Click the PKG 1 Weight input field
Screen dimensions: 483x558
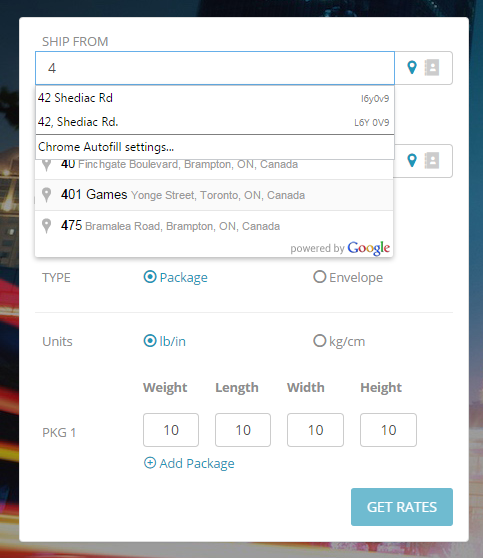[171, 430]
